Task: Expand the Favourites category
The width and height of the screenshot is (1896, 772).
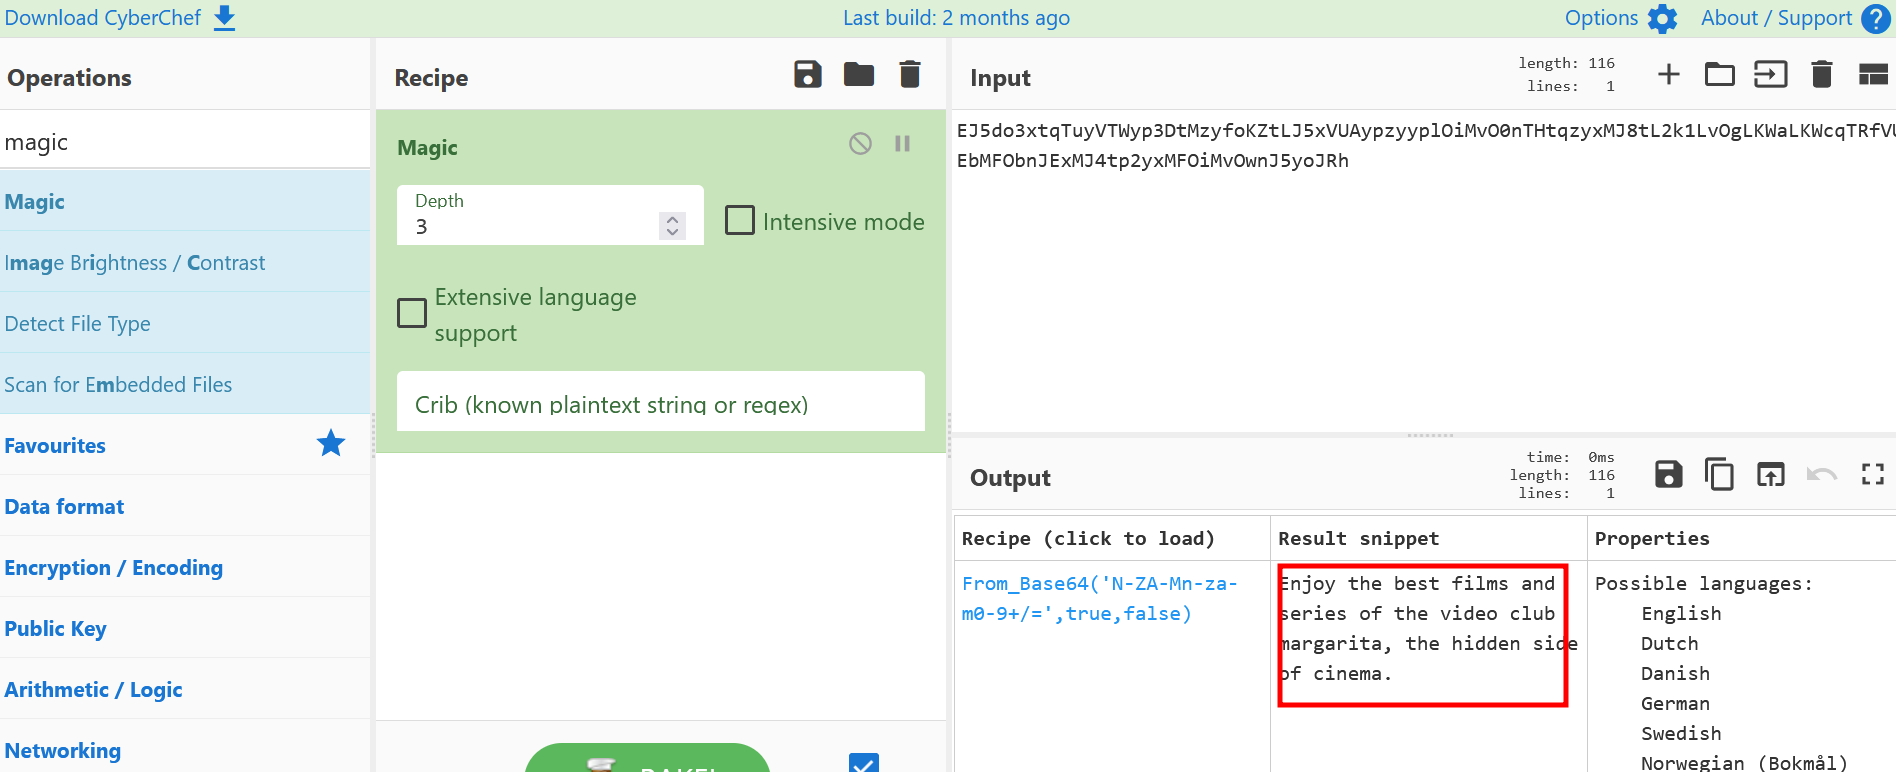Action: coord(55,446)
